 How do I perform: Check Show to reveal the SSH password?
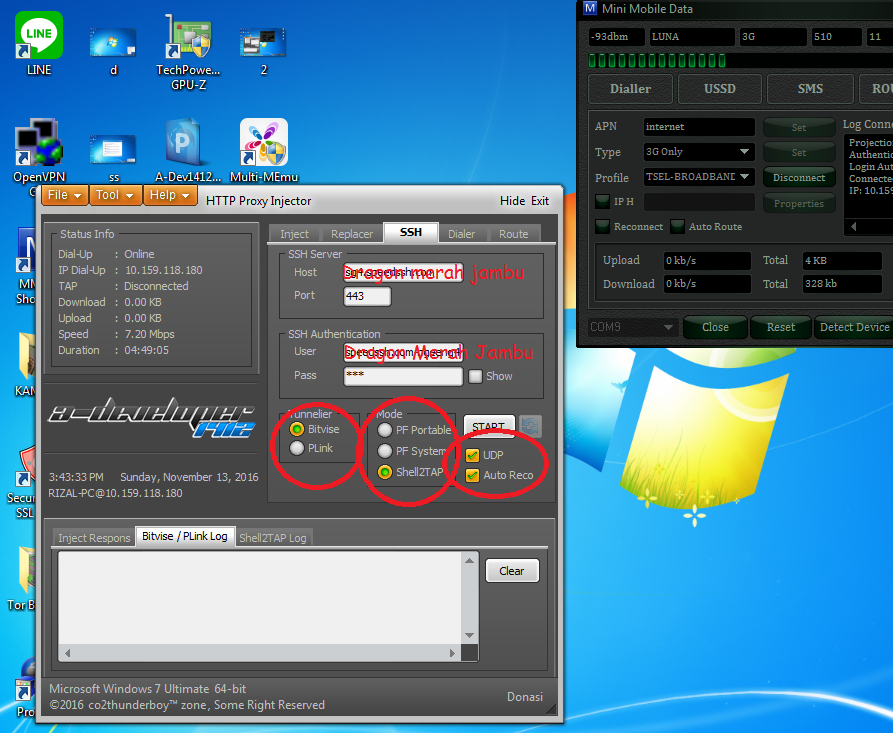pos(476,375)
